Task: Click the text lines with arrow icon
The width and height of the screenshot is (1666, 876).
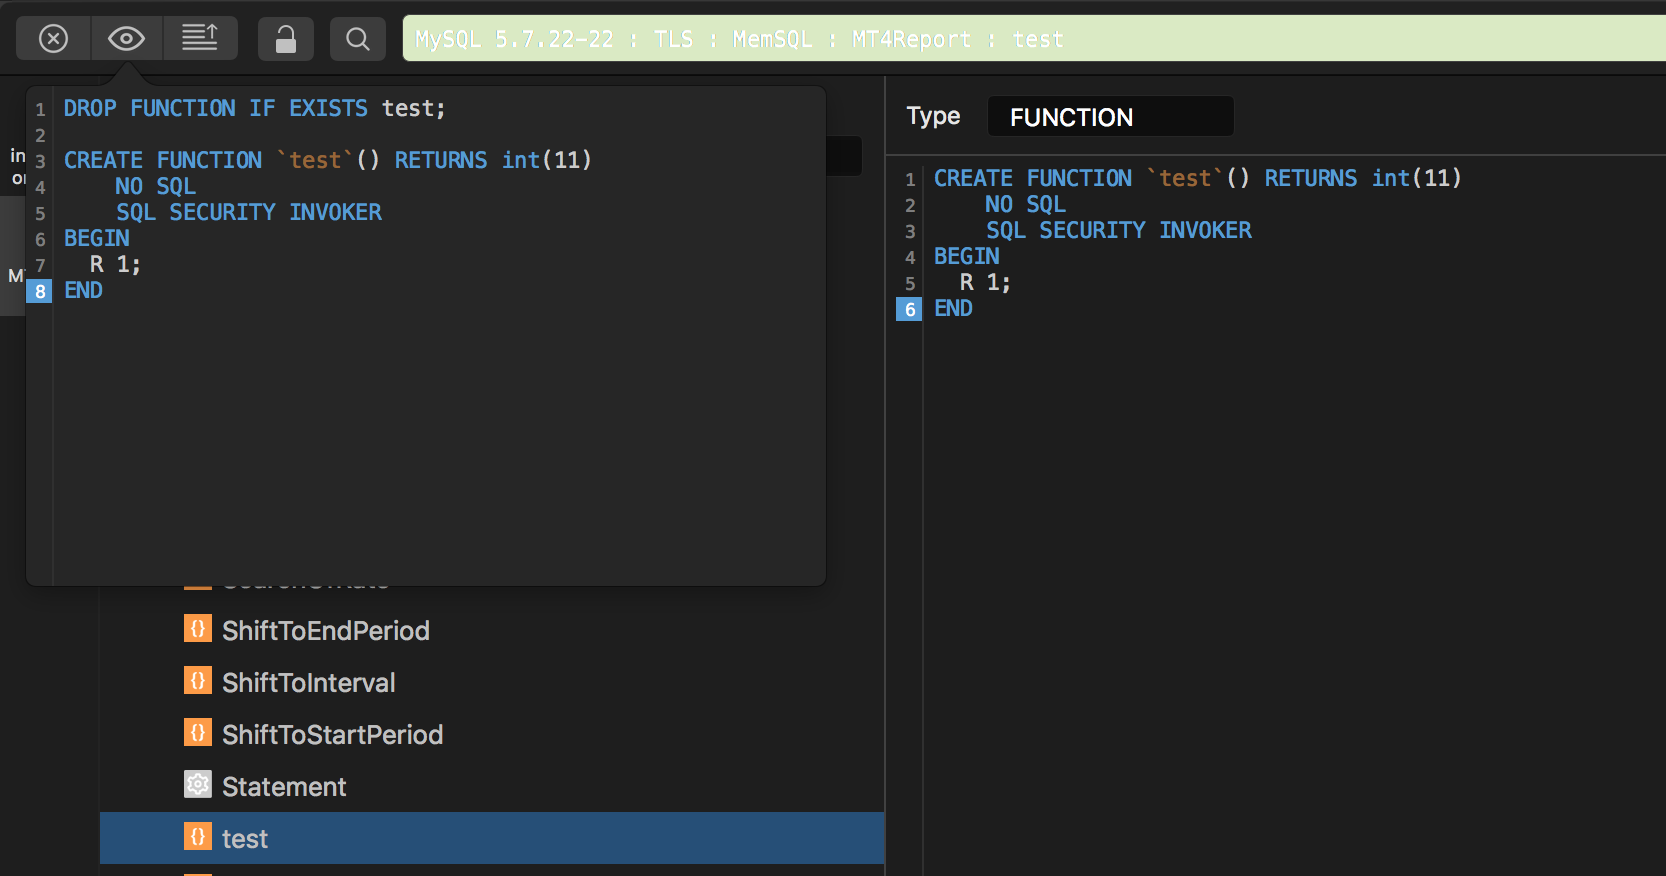Action: 200,39
